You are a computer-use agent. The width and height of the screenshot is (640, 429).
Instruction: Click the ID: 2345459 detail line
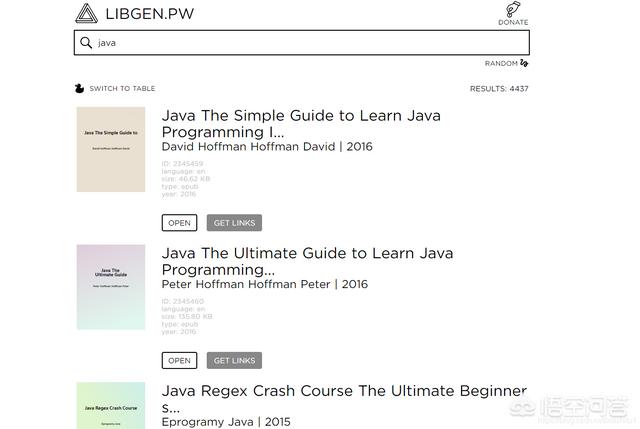click(182, 163)
